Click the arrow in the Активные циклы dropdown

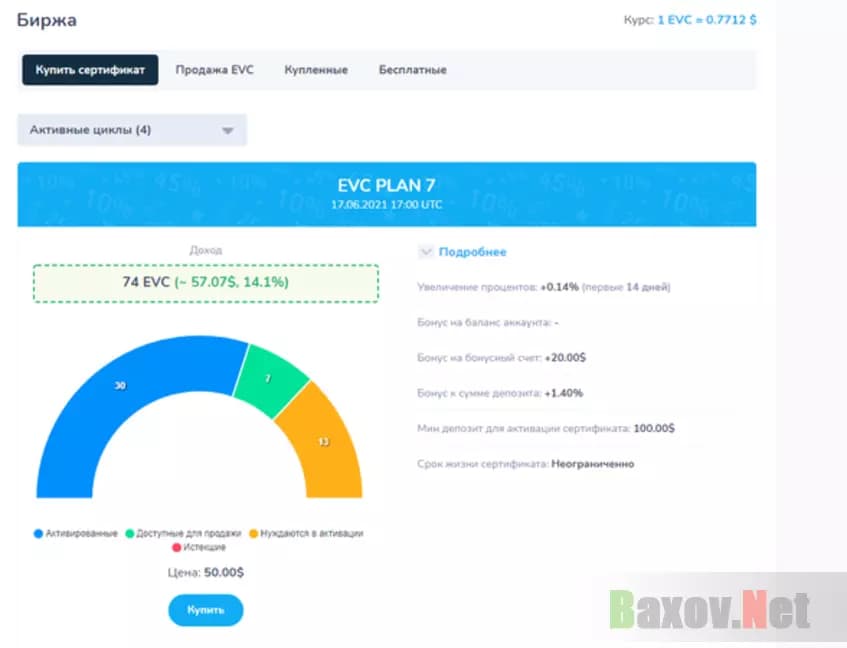227,131
